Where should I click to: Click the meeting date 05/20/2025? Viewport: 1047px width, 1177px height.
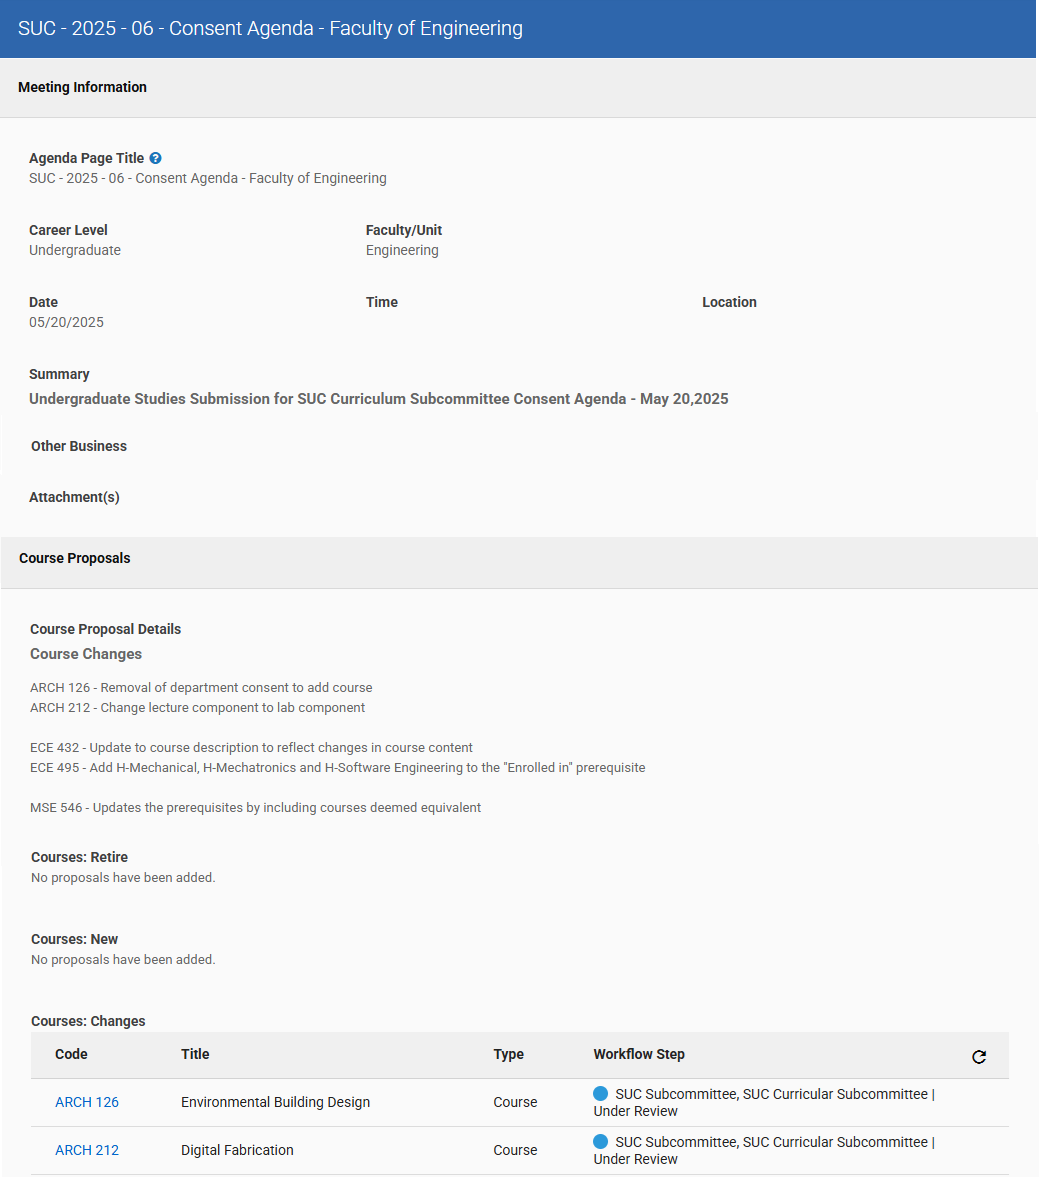tap(66, 322)
